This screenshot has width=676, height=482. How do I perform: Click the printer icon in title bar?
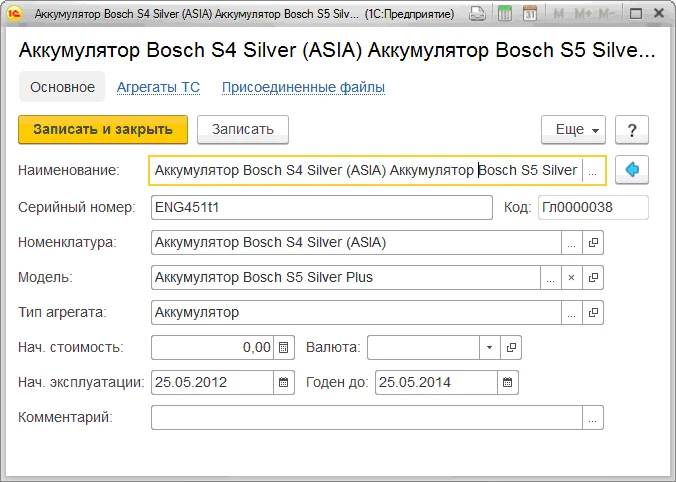tap(479, 15)
